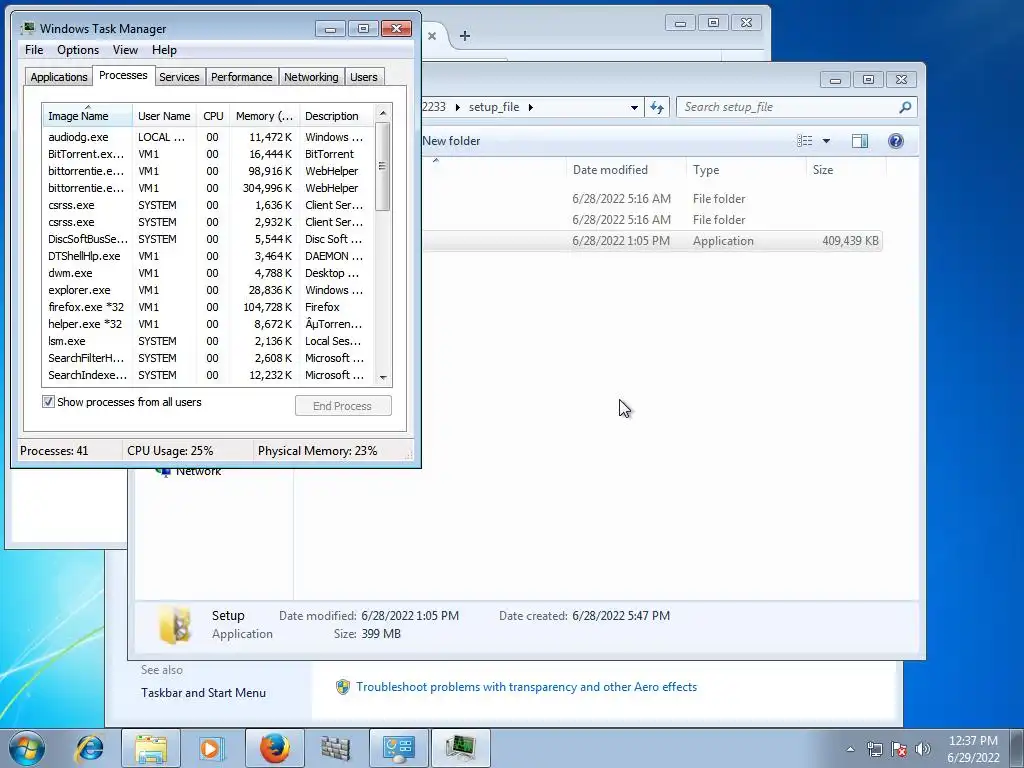Sort processes by Image Name column
Viewport: 1024px width, 768px height.
coord(88,116)
